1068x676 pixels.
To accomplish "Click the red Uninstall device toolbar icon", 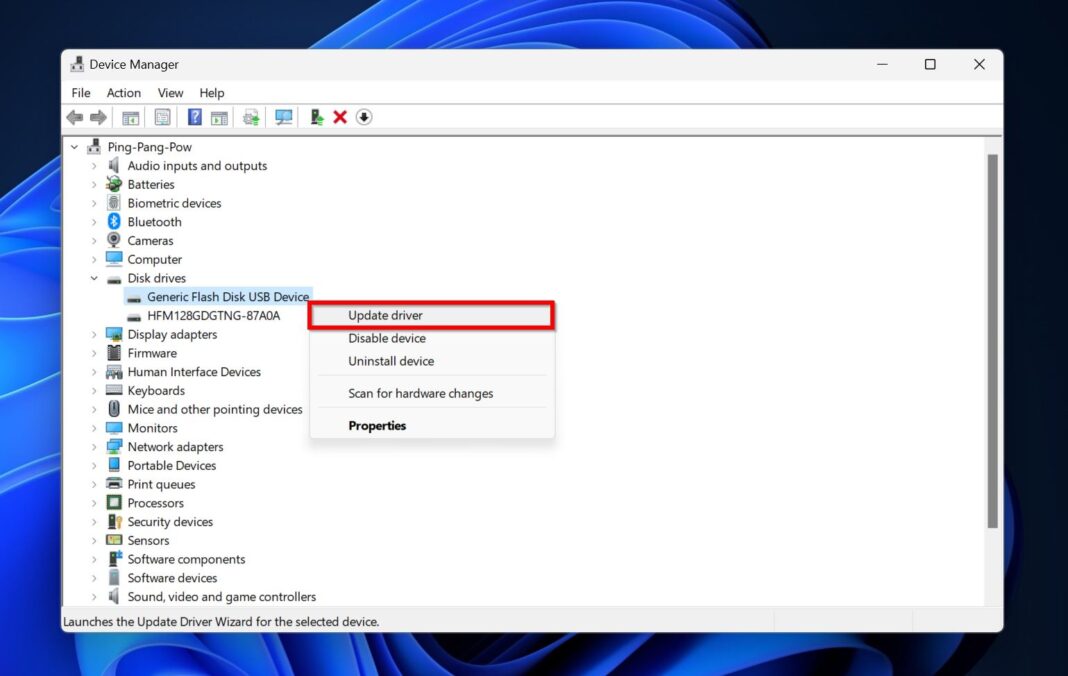I will (340, 117).
